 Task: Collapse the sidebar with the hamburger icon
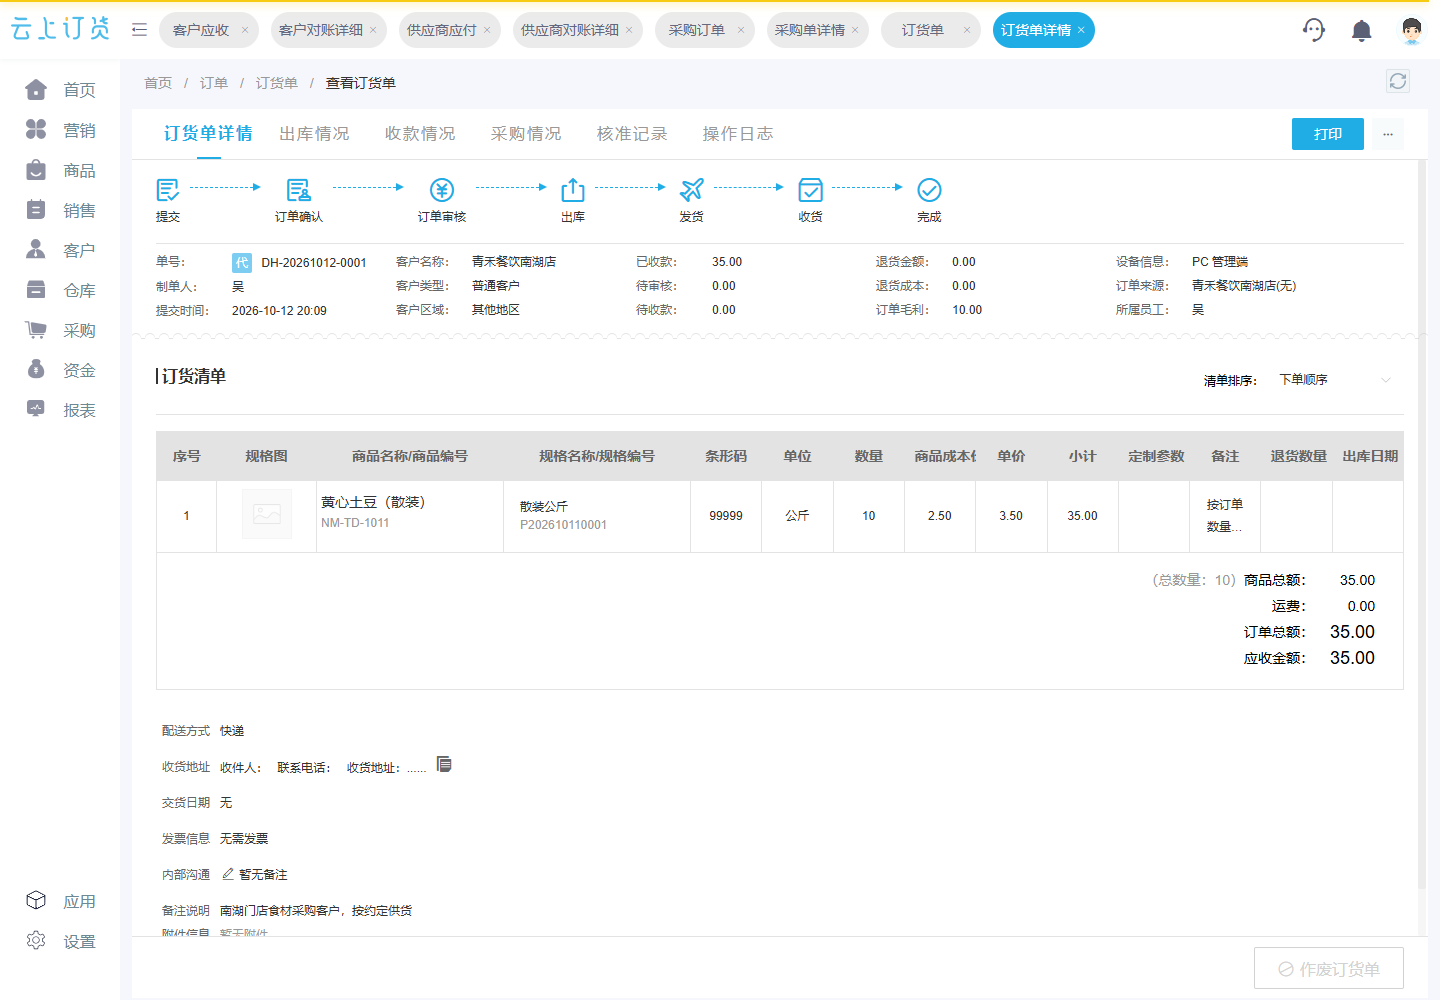coord(139,30)
